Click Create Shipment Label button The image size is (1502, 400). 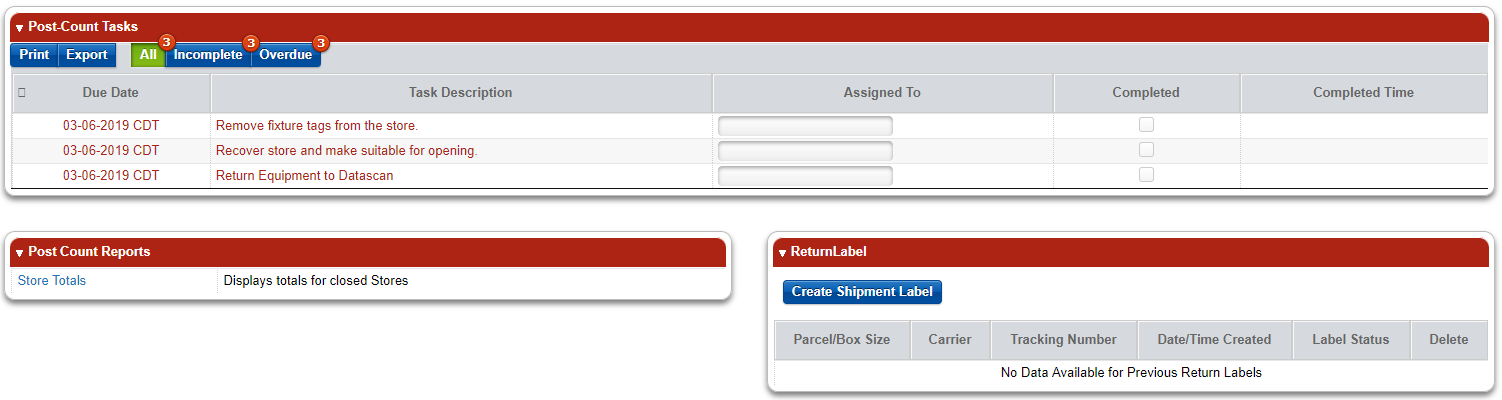[x=862, y=292]
